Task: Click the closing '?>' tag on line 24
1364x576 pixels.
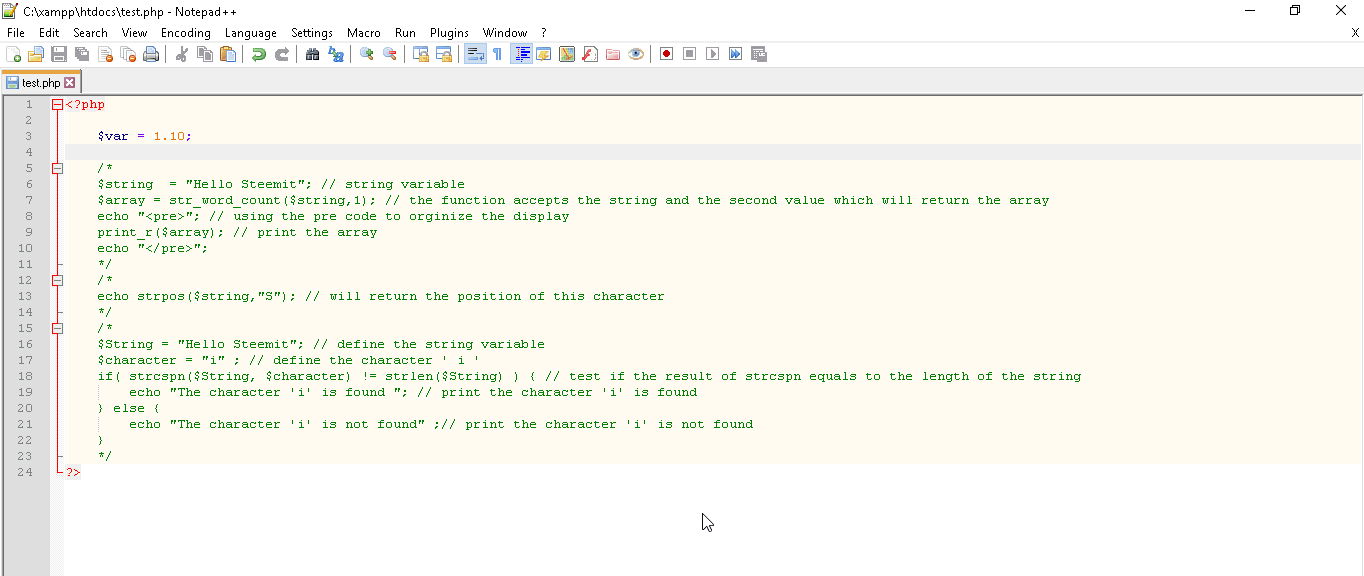Action: pos(73,472)
